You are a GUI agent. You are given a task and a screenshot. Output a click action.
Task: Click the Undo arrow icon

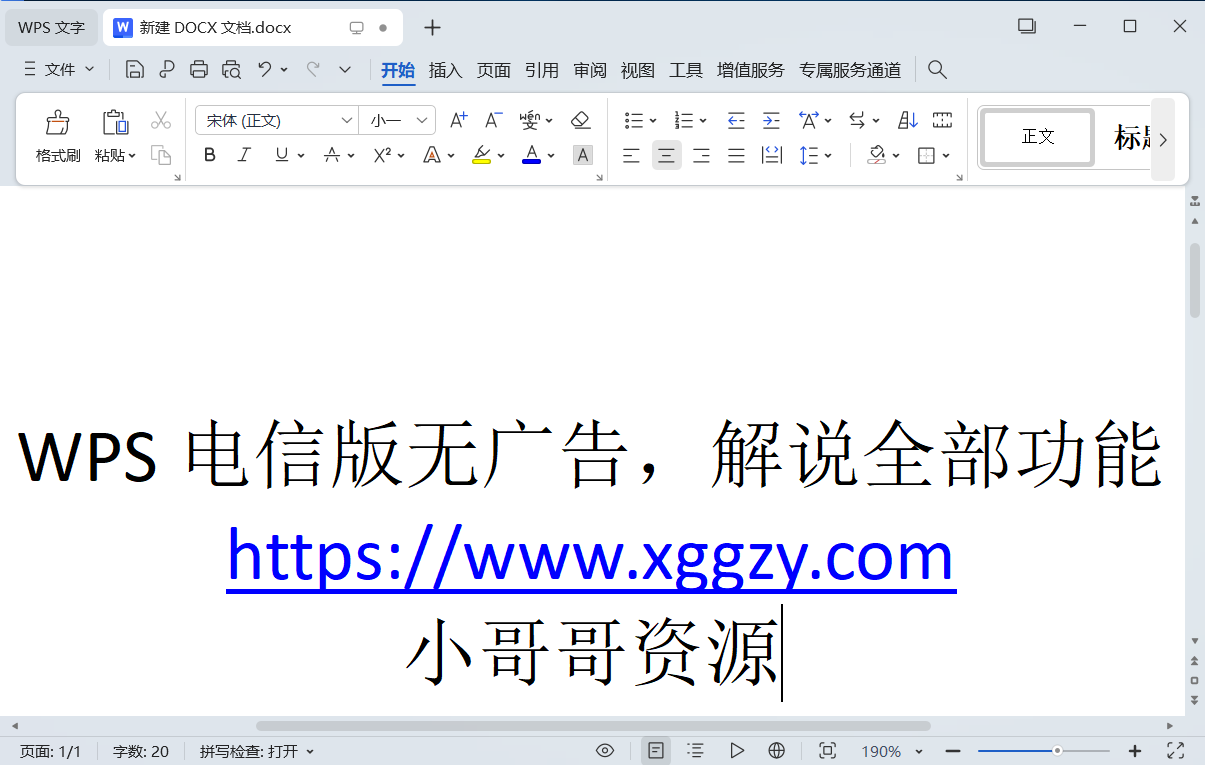[x=264, y=69]
